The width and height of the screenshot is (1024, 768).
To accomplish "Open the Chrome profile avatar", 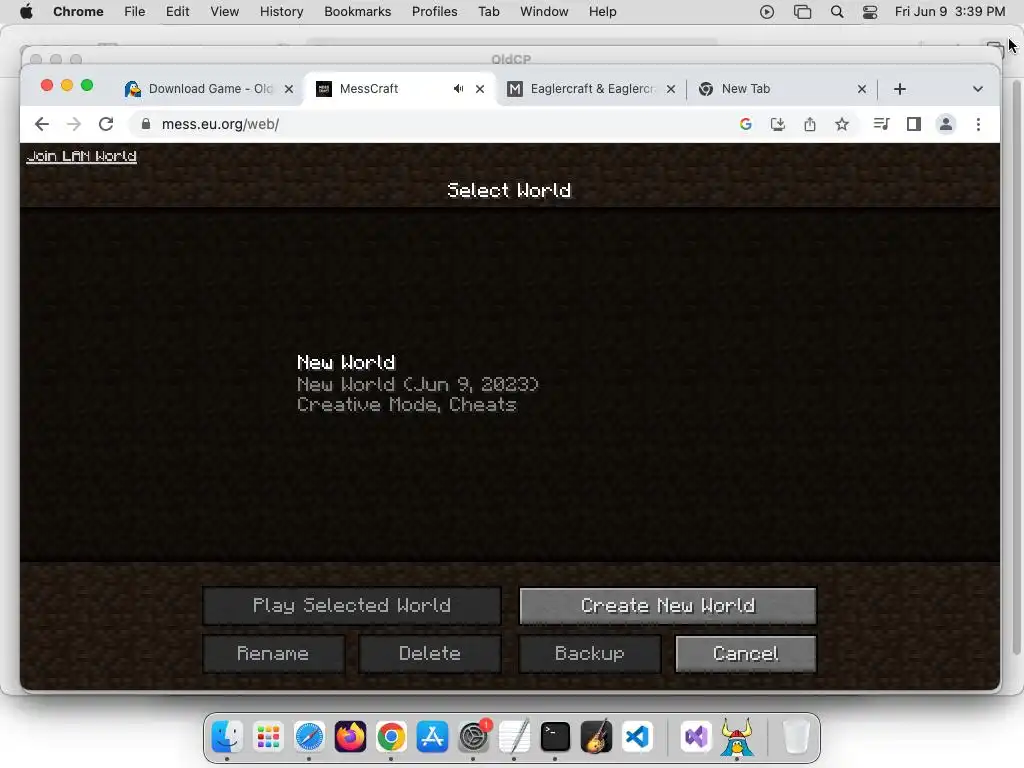I will pos(946,124).
